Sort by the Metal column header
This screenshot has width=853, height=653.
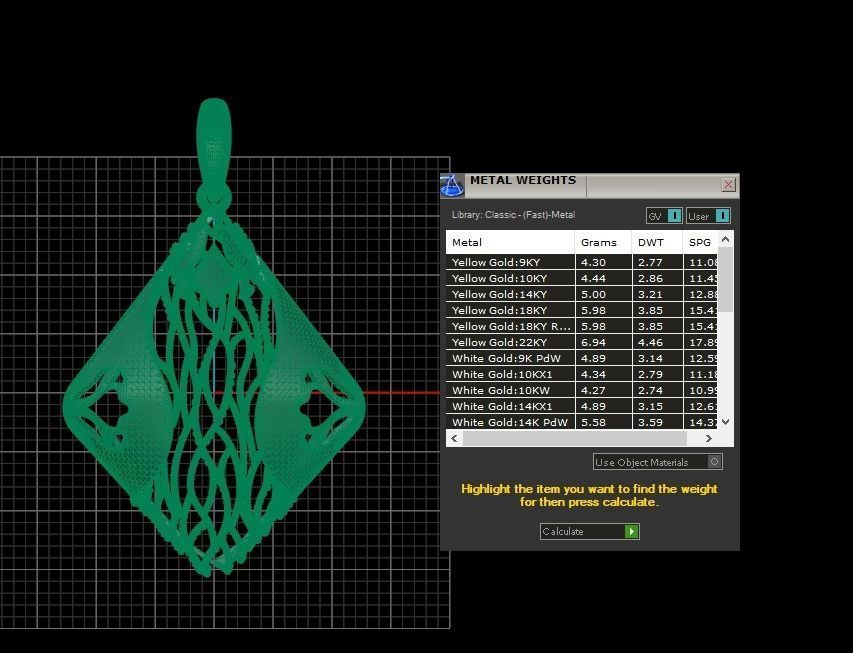pos(510,242)
